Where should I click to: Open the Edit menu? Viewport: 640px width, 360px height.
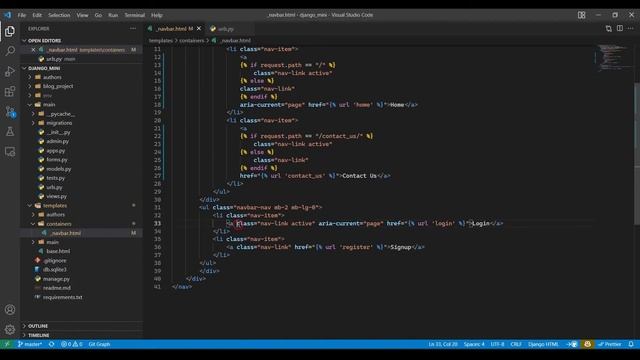tap(37, 15)
